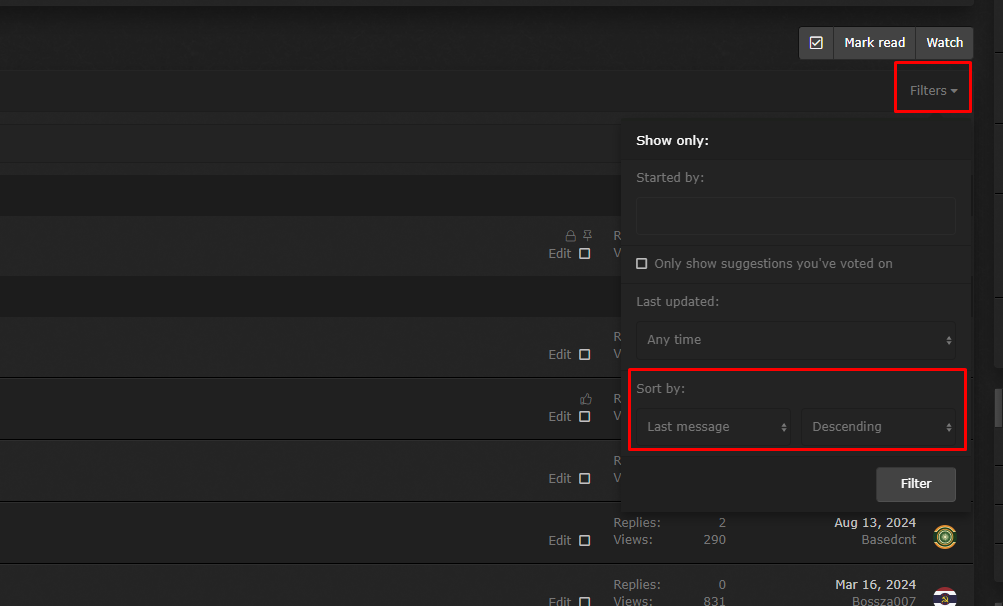Open the Basedcnt username link
This screenshot has height=606, width=1003.
coord(888,539)
